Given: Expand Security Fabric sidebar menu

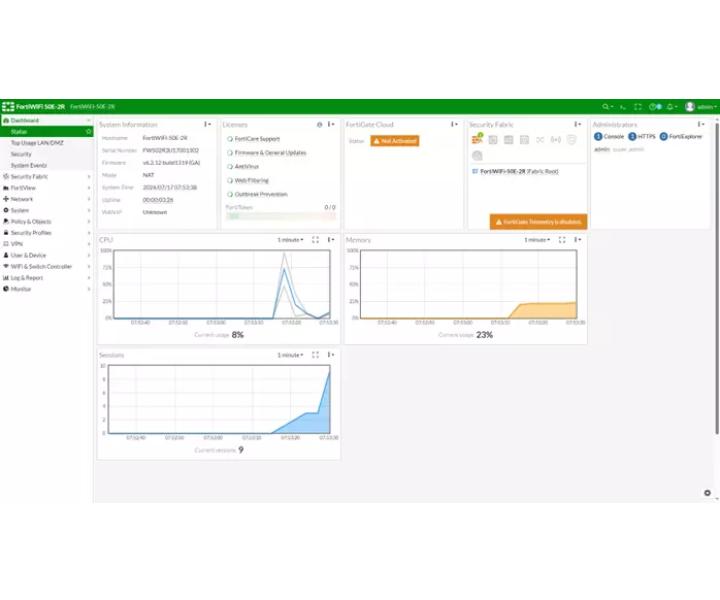Looking at the screenshot, I should pos(46,176).
